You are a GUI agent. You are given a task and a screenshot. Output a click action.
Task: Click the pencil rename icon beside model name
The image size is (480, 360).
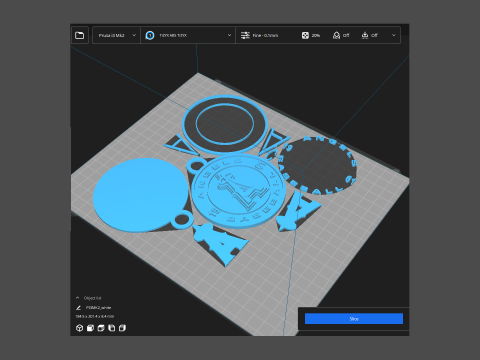coord(78,308)
